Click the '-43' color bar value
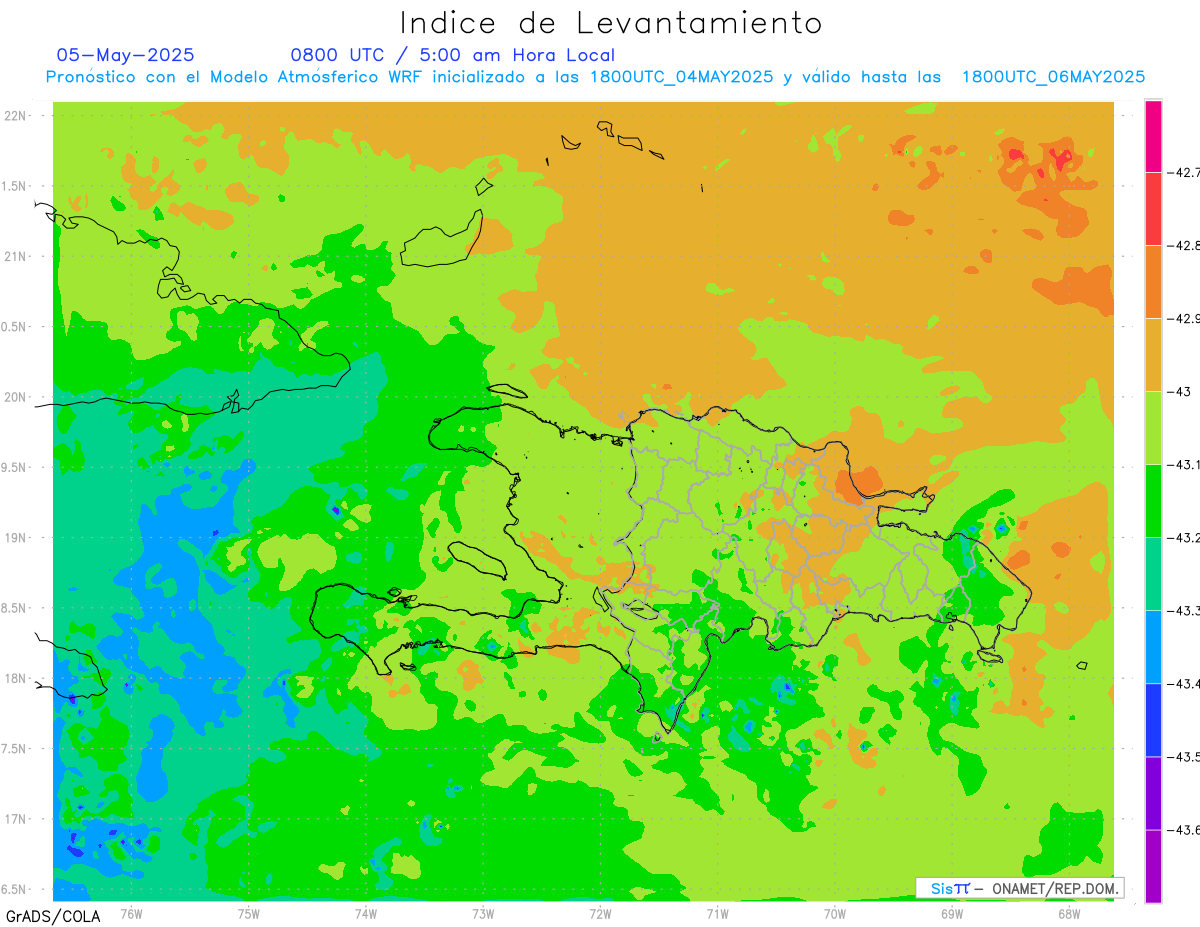The width and height of the screenshot is (1200, 927). 1181,392
